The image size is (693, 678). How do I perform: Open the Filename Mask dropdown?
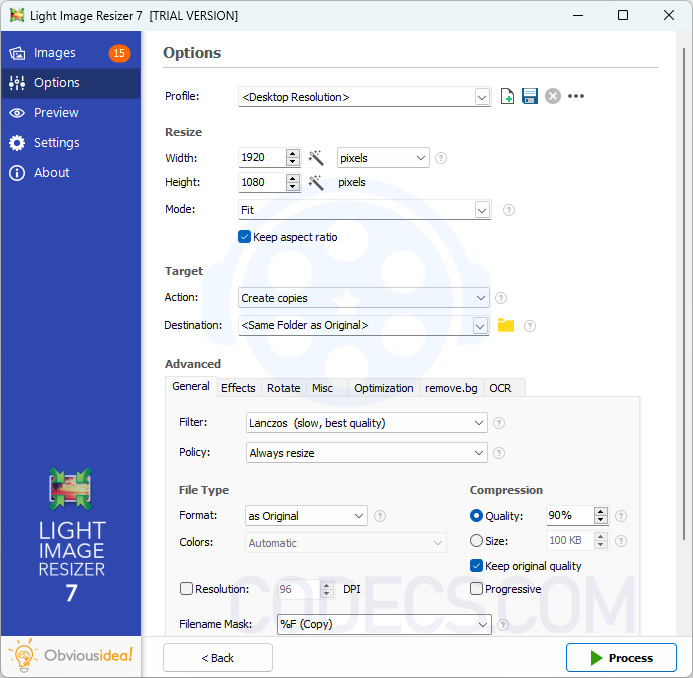pos(384,625)
